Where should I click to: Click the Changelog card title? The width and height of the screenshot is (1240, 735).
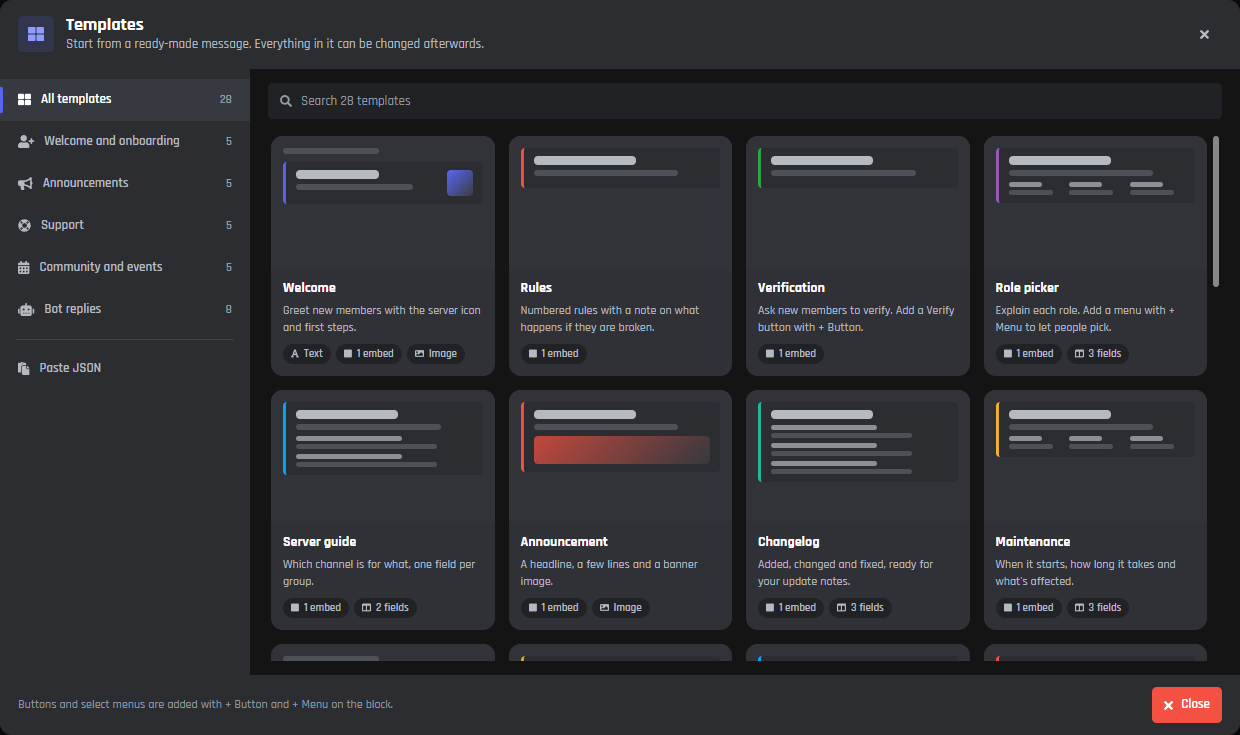tap(788, 542)
